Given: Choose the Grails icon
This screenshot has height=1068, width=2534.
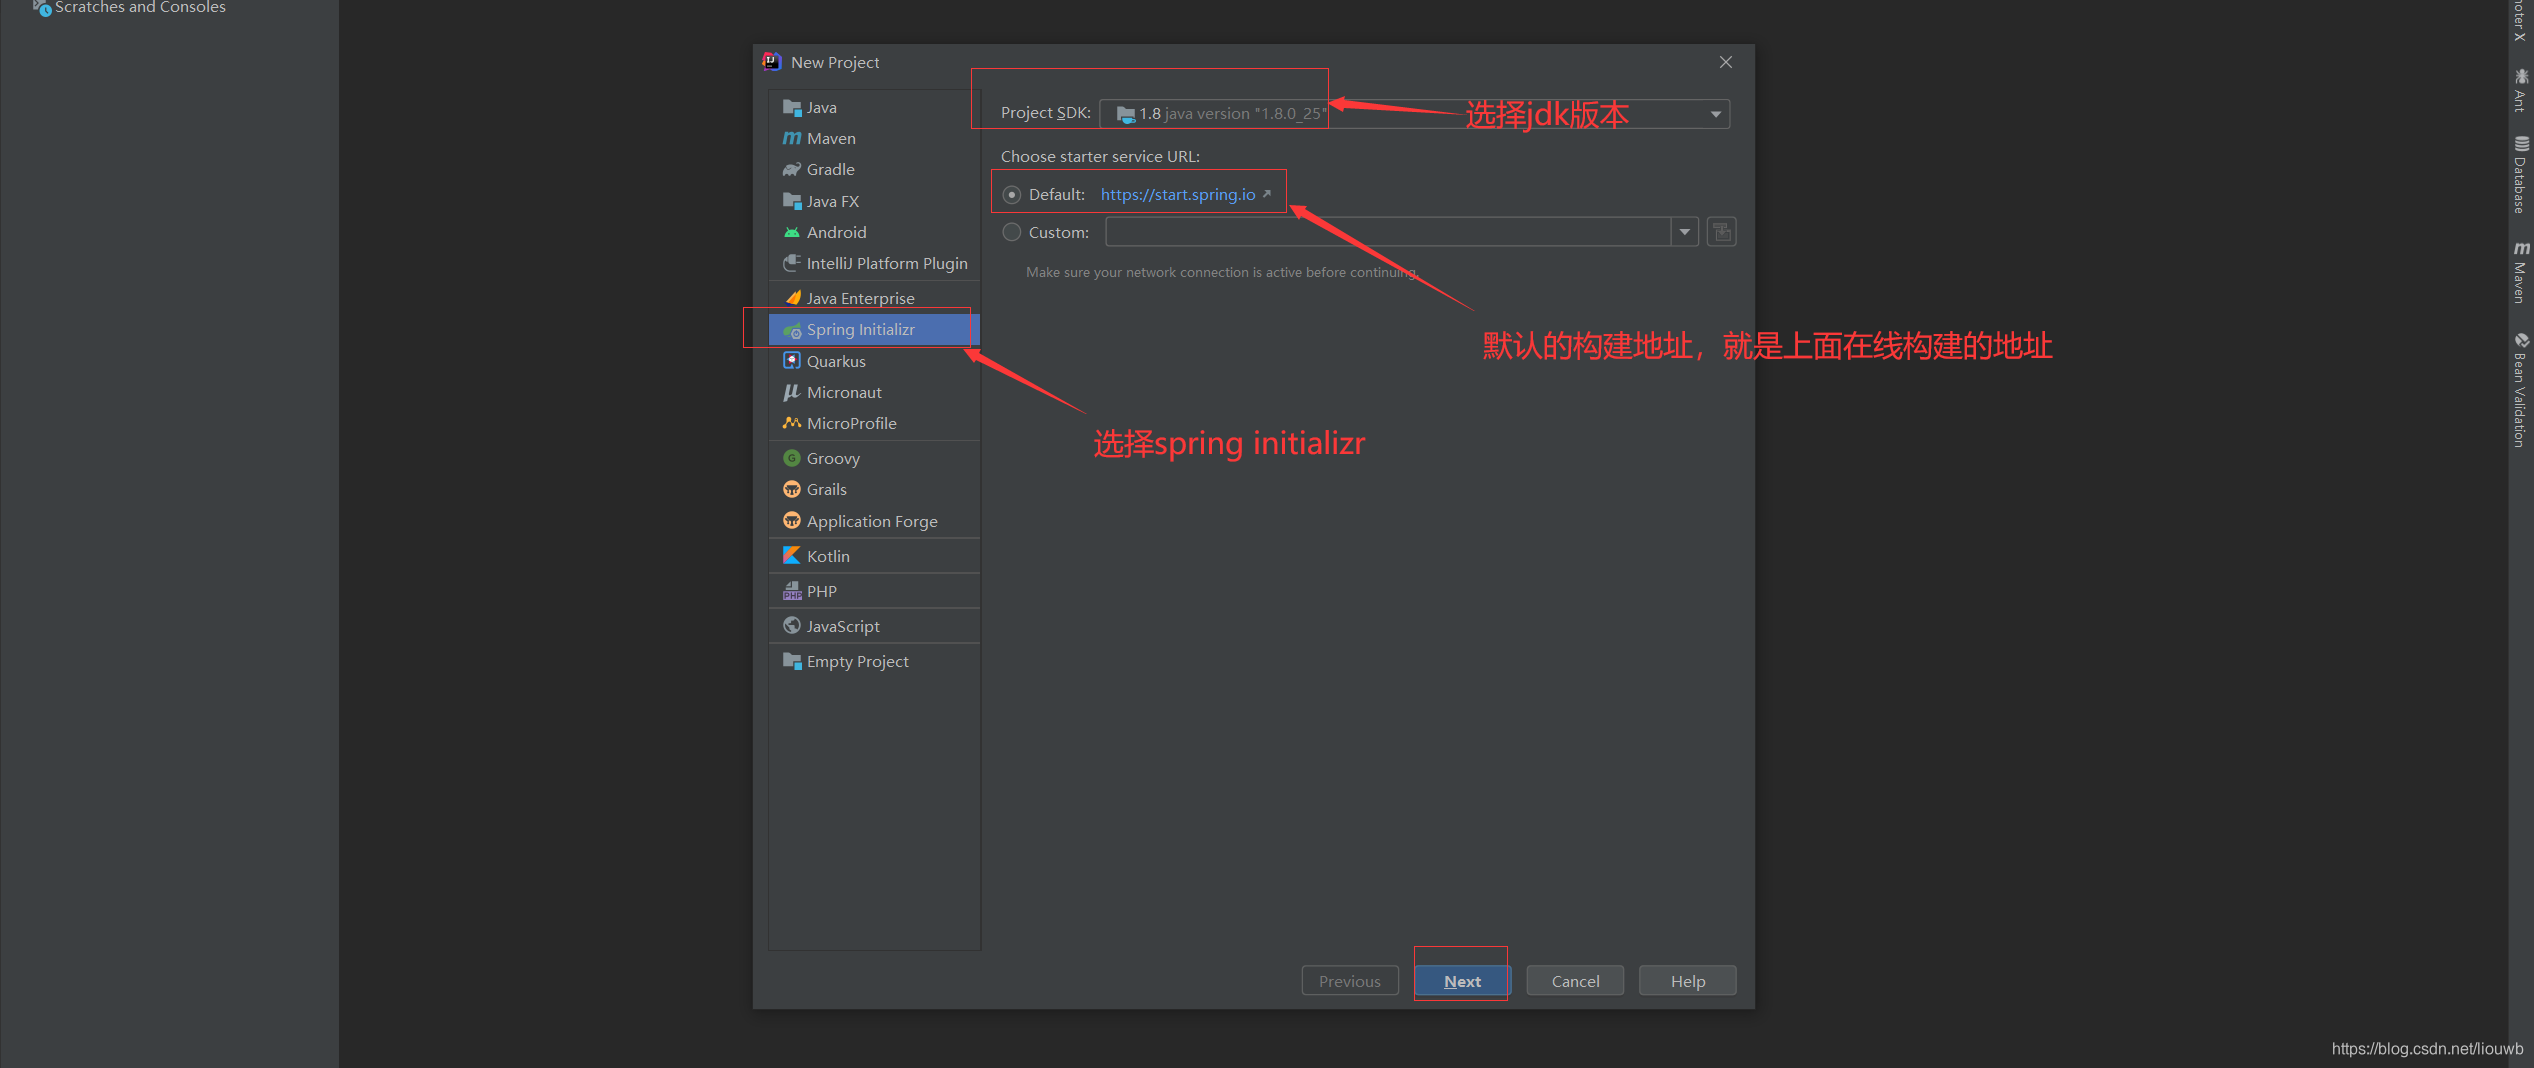Looking at the screenshot, I should pos(792,489).
